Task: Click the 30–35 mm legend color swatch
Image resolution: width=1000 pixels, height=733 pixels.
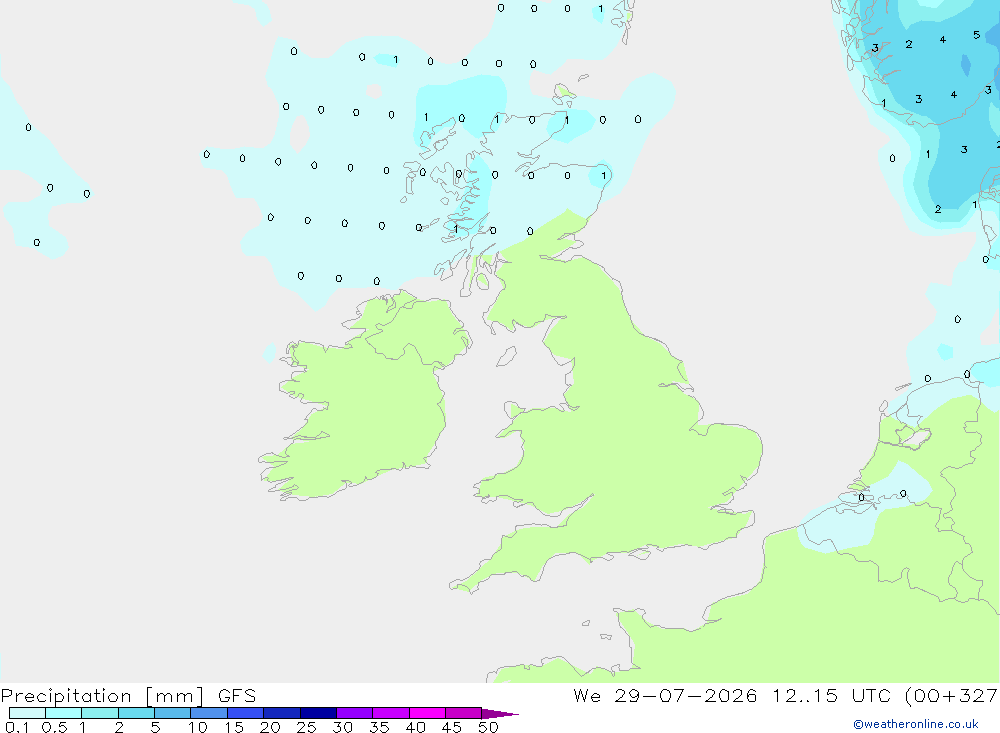Action: 355,713
